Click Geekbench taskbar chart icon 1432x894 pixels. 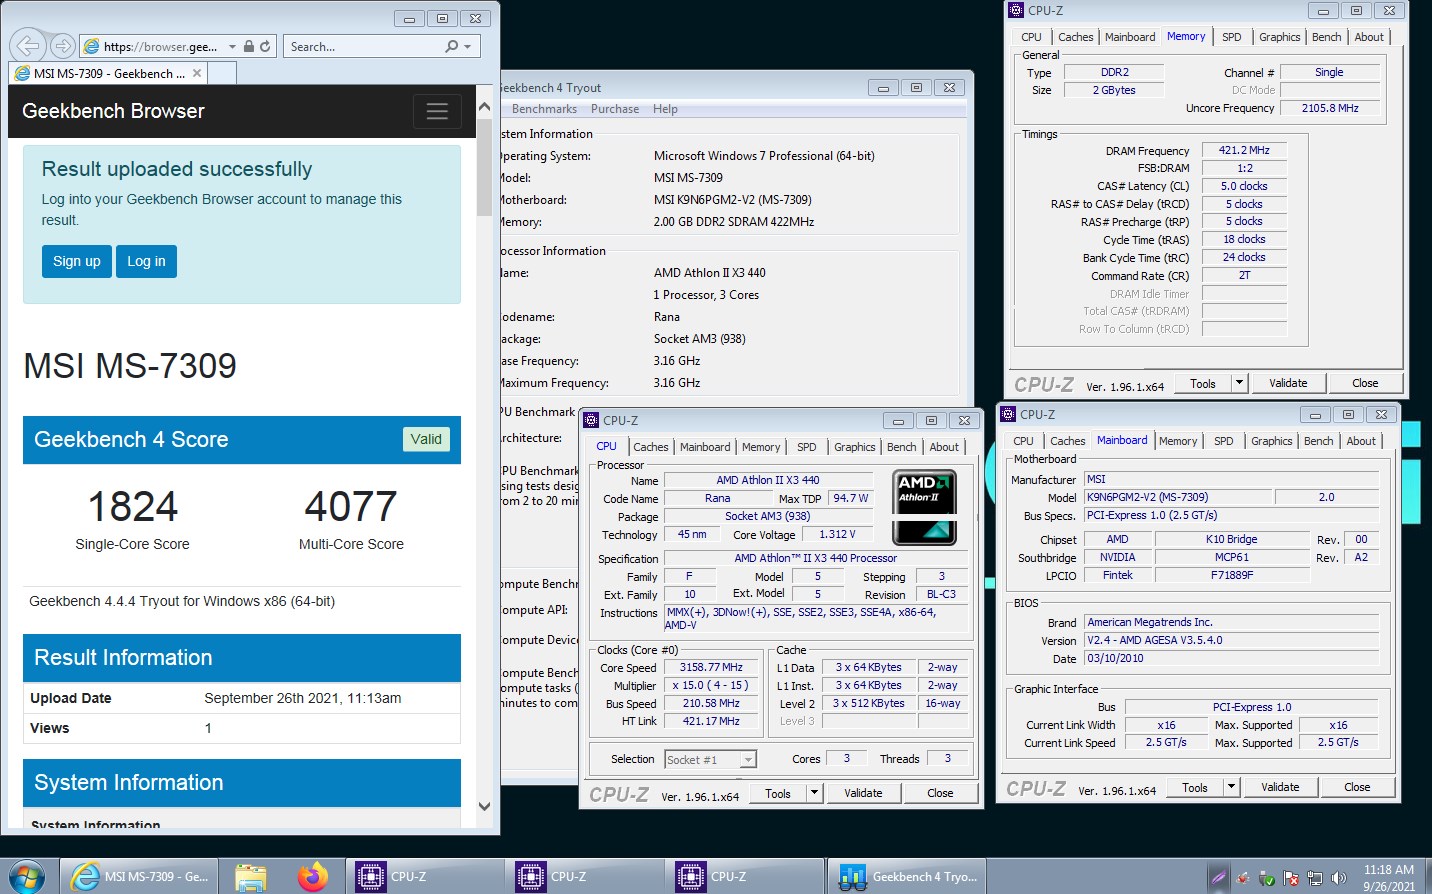tap(852, 877)
